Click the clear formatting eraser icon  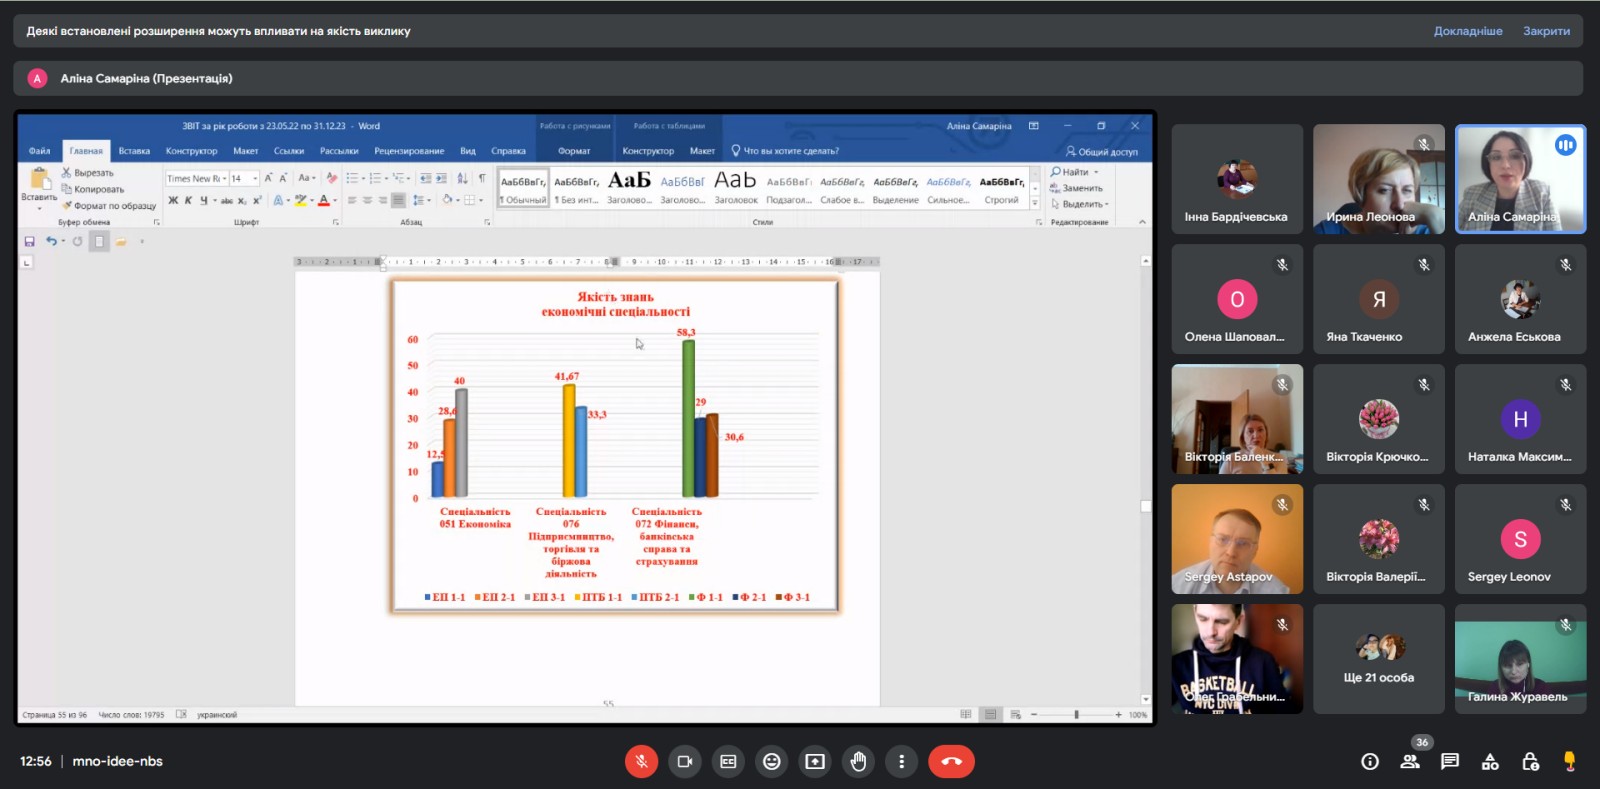click(332, 178)
